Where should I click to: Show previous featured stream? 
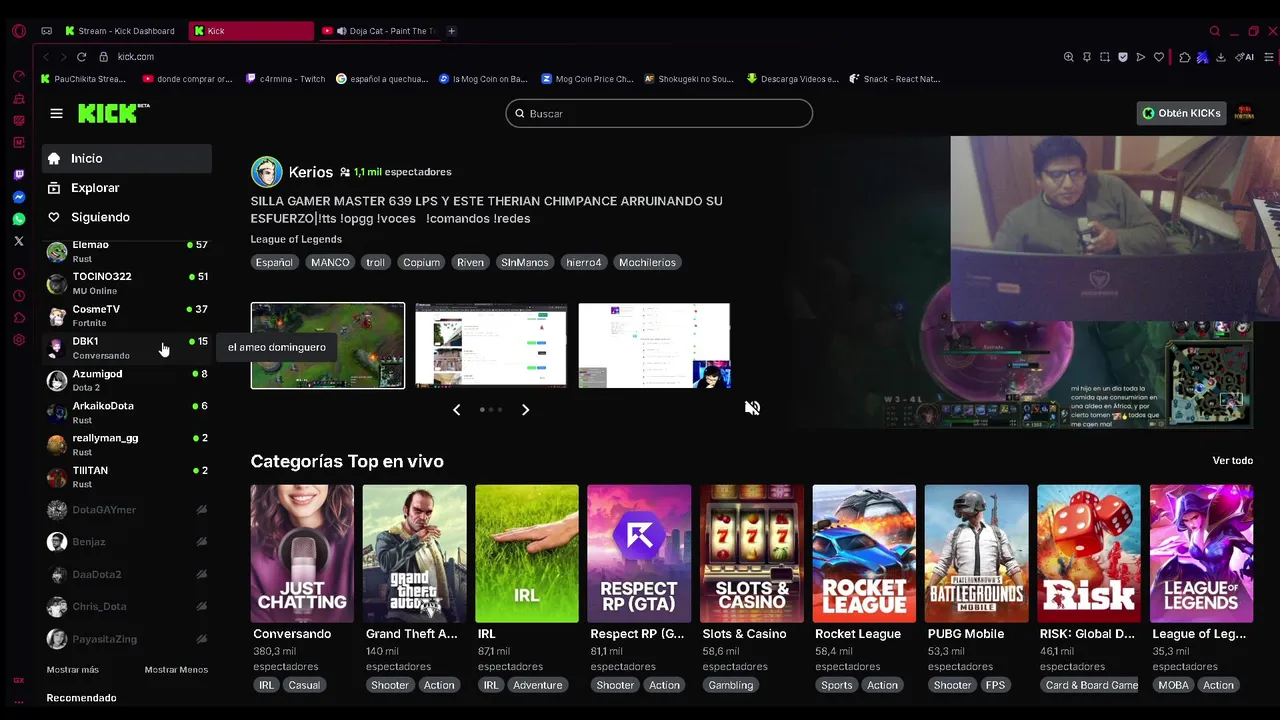point(457,410)
